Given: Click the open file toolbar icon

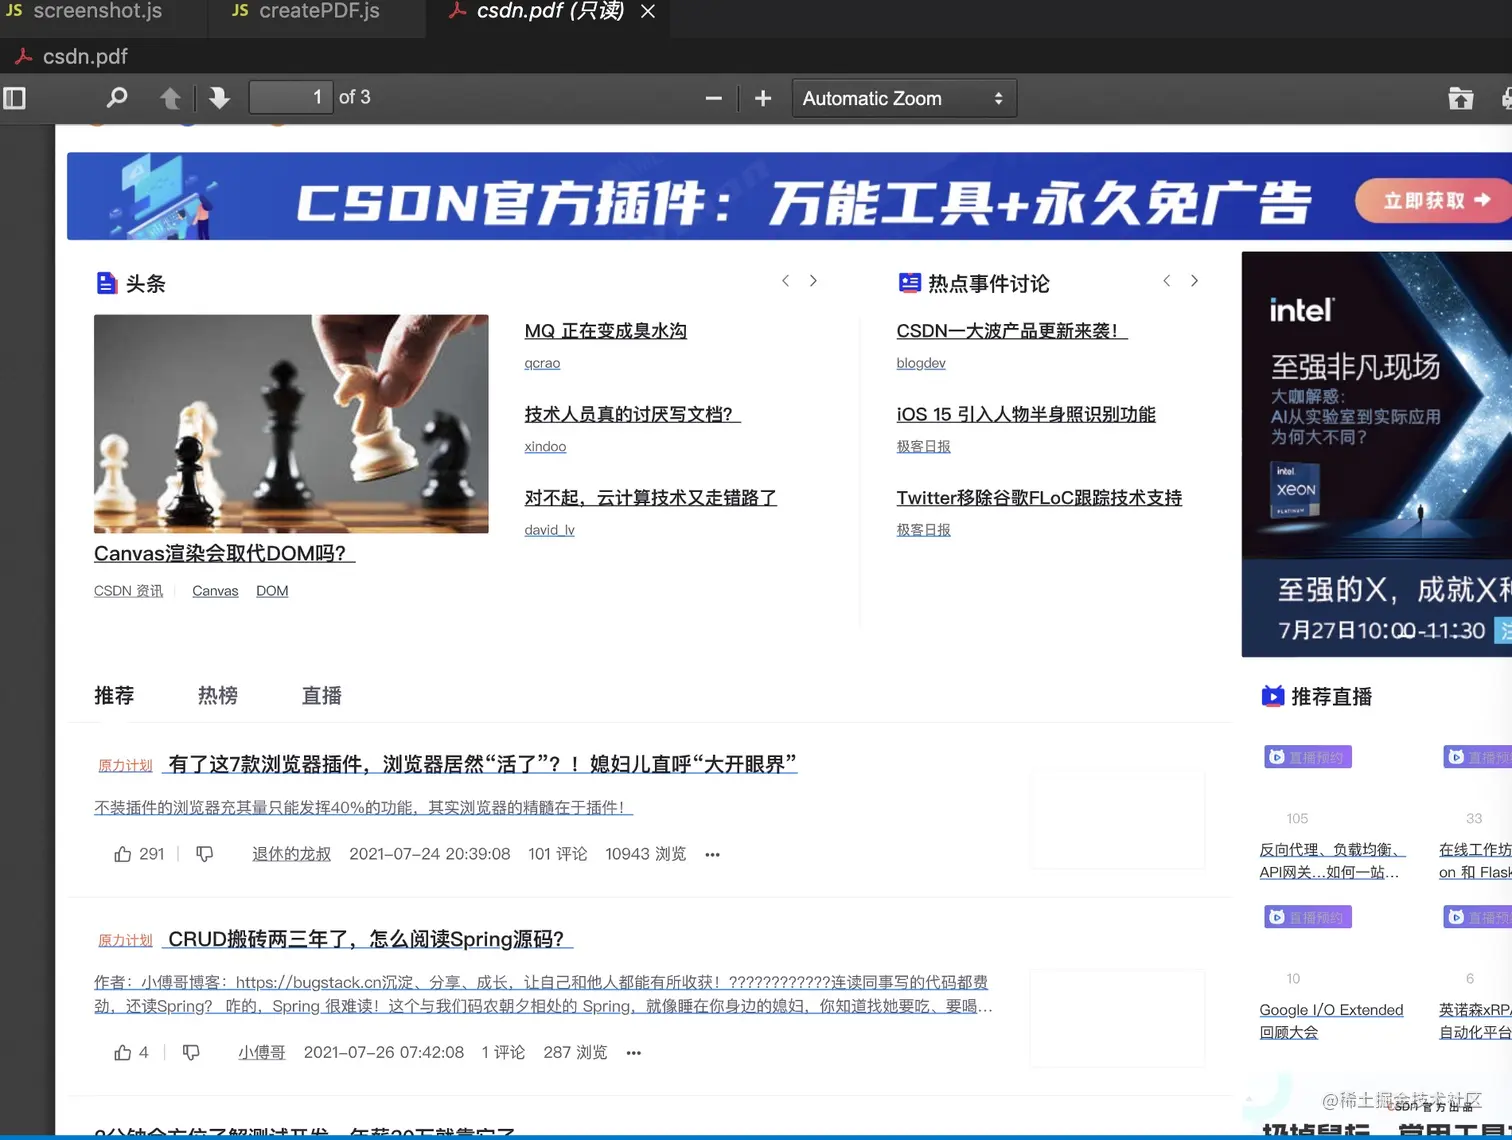Looking at the screenshot, I should (x=1461, y=98).
